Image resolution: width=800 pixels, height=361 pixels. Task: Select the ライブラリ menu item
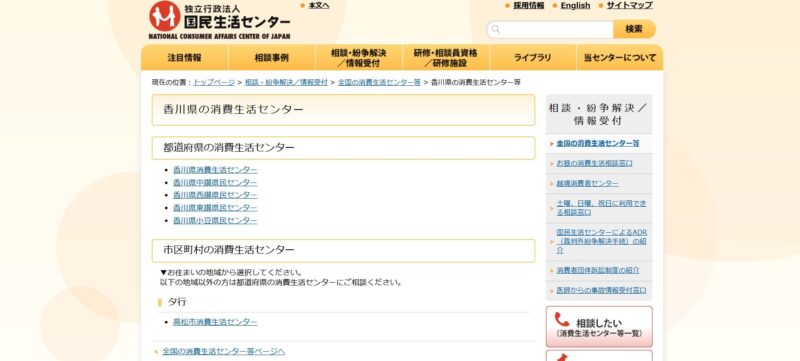click(x=533, y=58)
